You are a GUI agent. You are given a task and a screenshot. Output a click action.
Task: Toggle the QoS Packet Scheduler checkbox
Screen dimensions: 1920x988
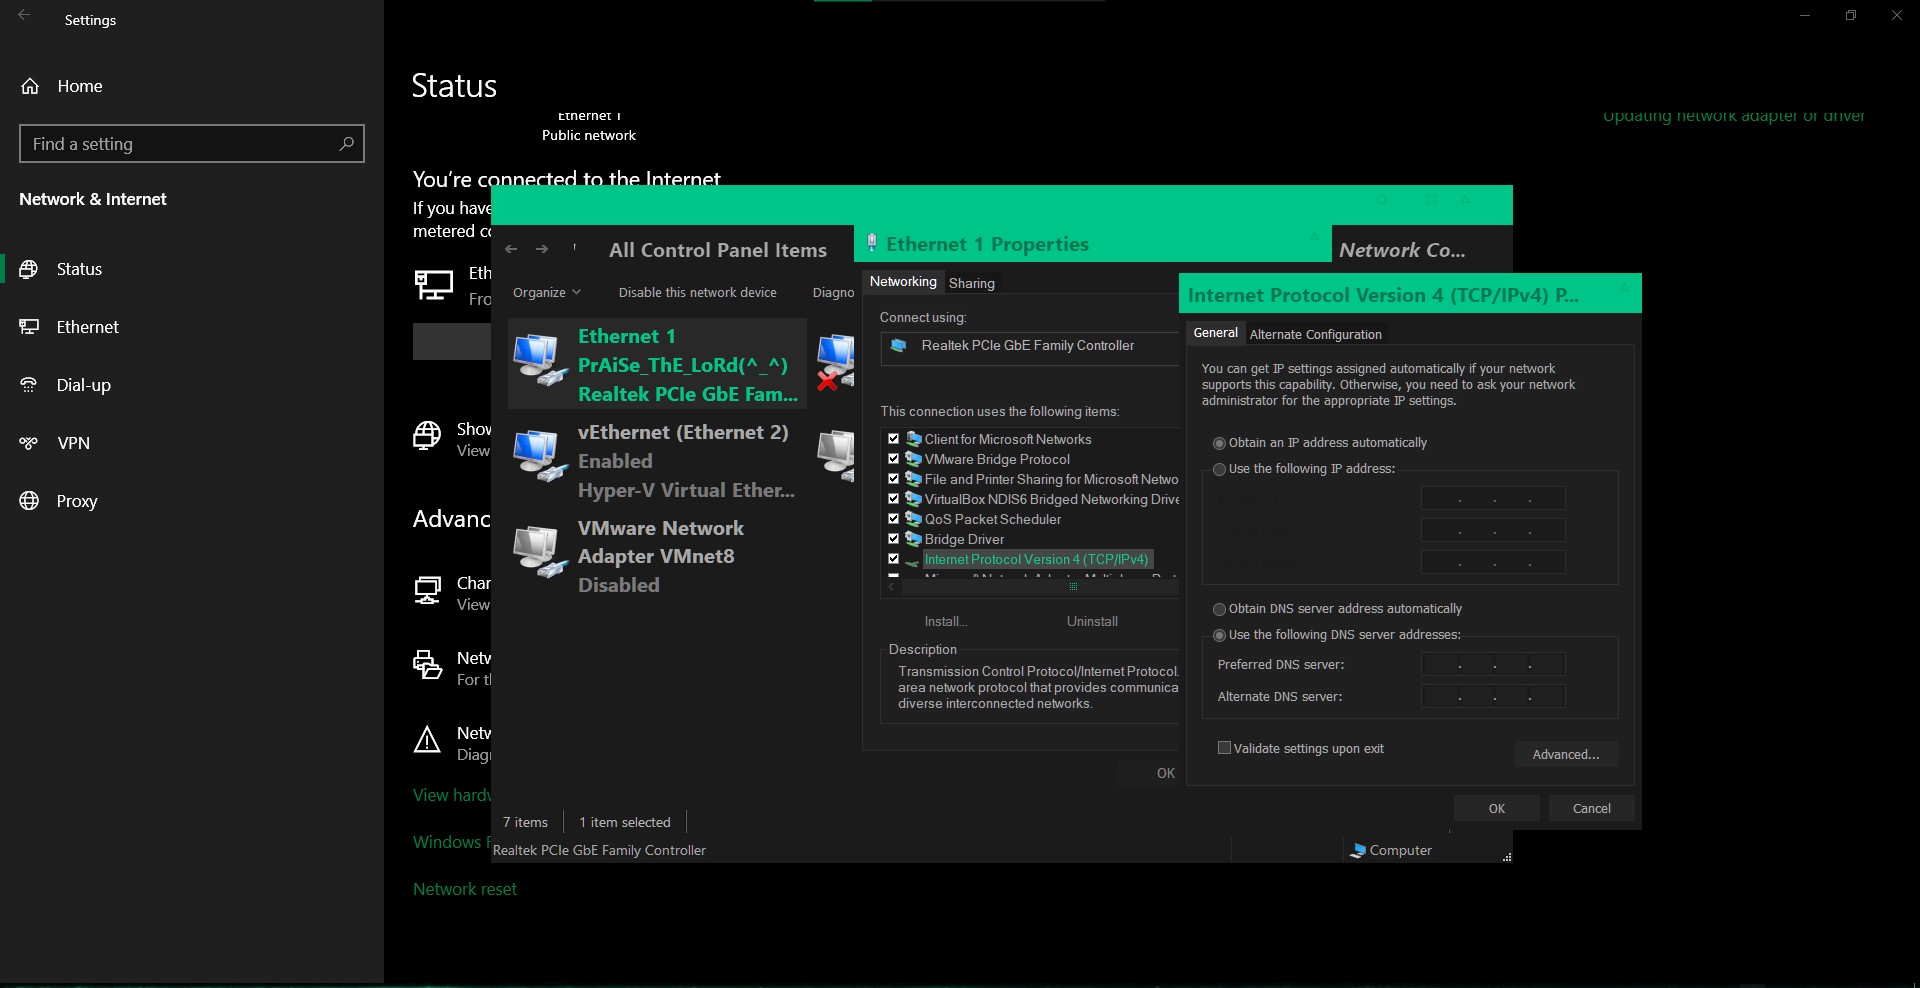893,518
